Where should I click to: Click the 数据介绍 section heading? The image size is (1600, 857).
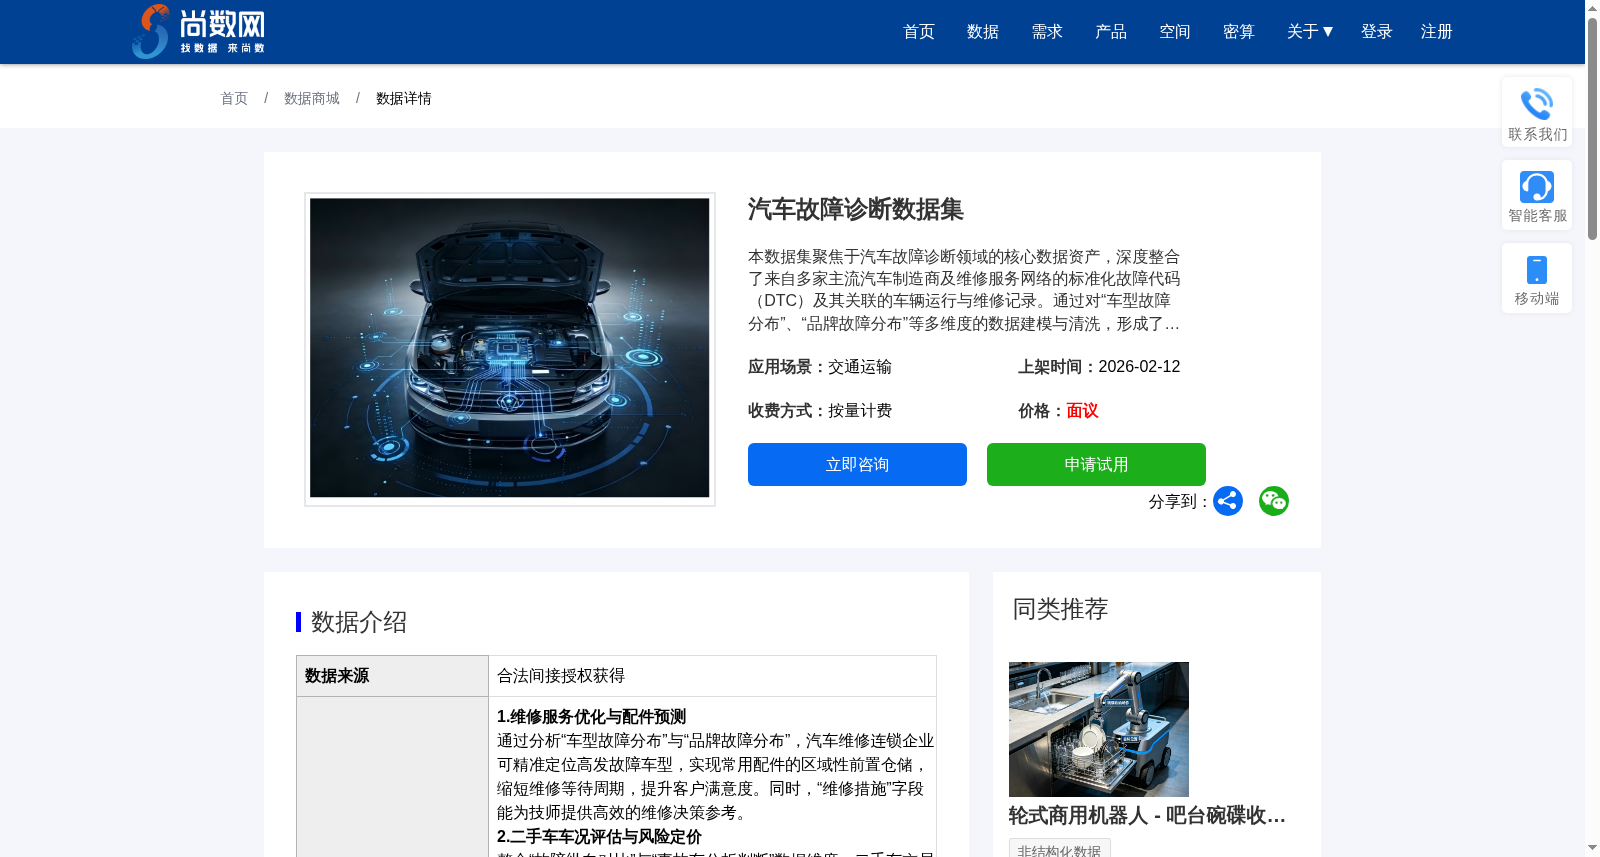[x=359, y=622]
